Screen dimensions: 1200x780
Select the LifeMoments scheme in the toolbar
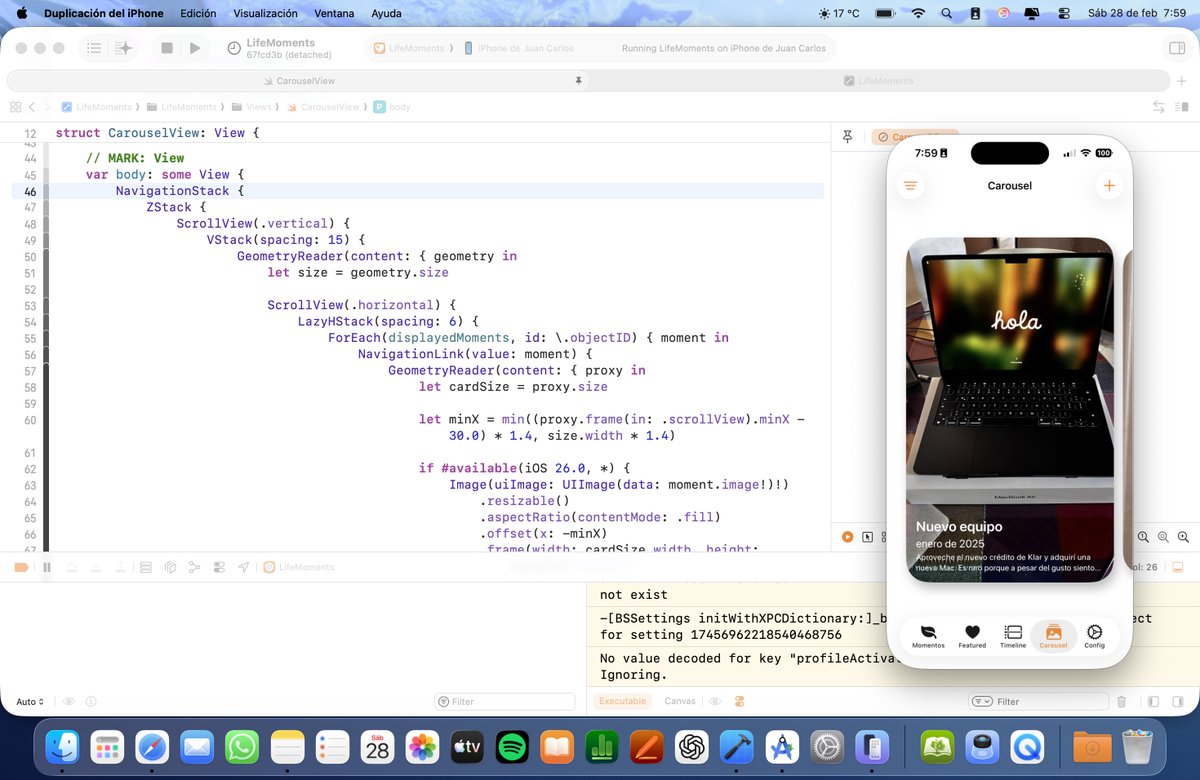[408, 48]
